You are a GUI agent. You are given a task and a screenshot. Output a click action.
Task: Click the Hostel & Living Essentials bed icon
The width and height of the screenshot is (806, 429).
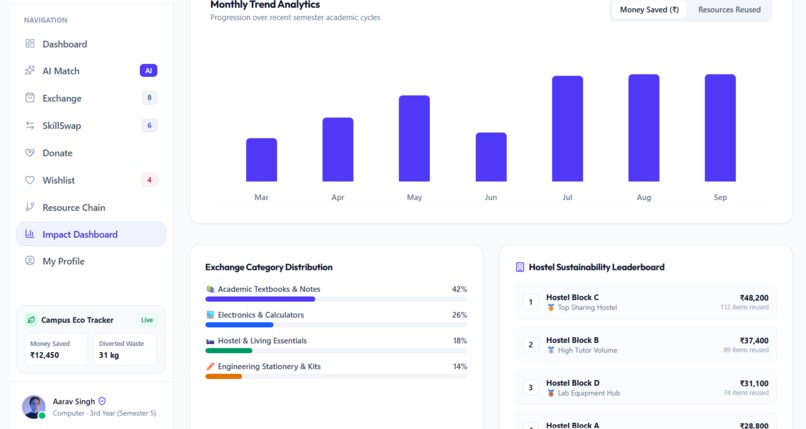point(210,341)
